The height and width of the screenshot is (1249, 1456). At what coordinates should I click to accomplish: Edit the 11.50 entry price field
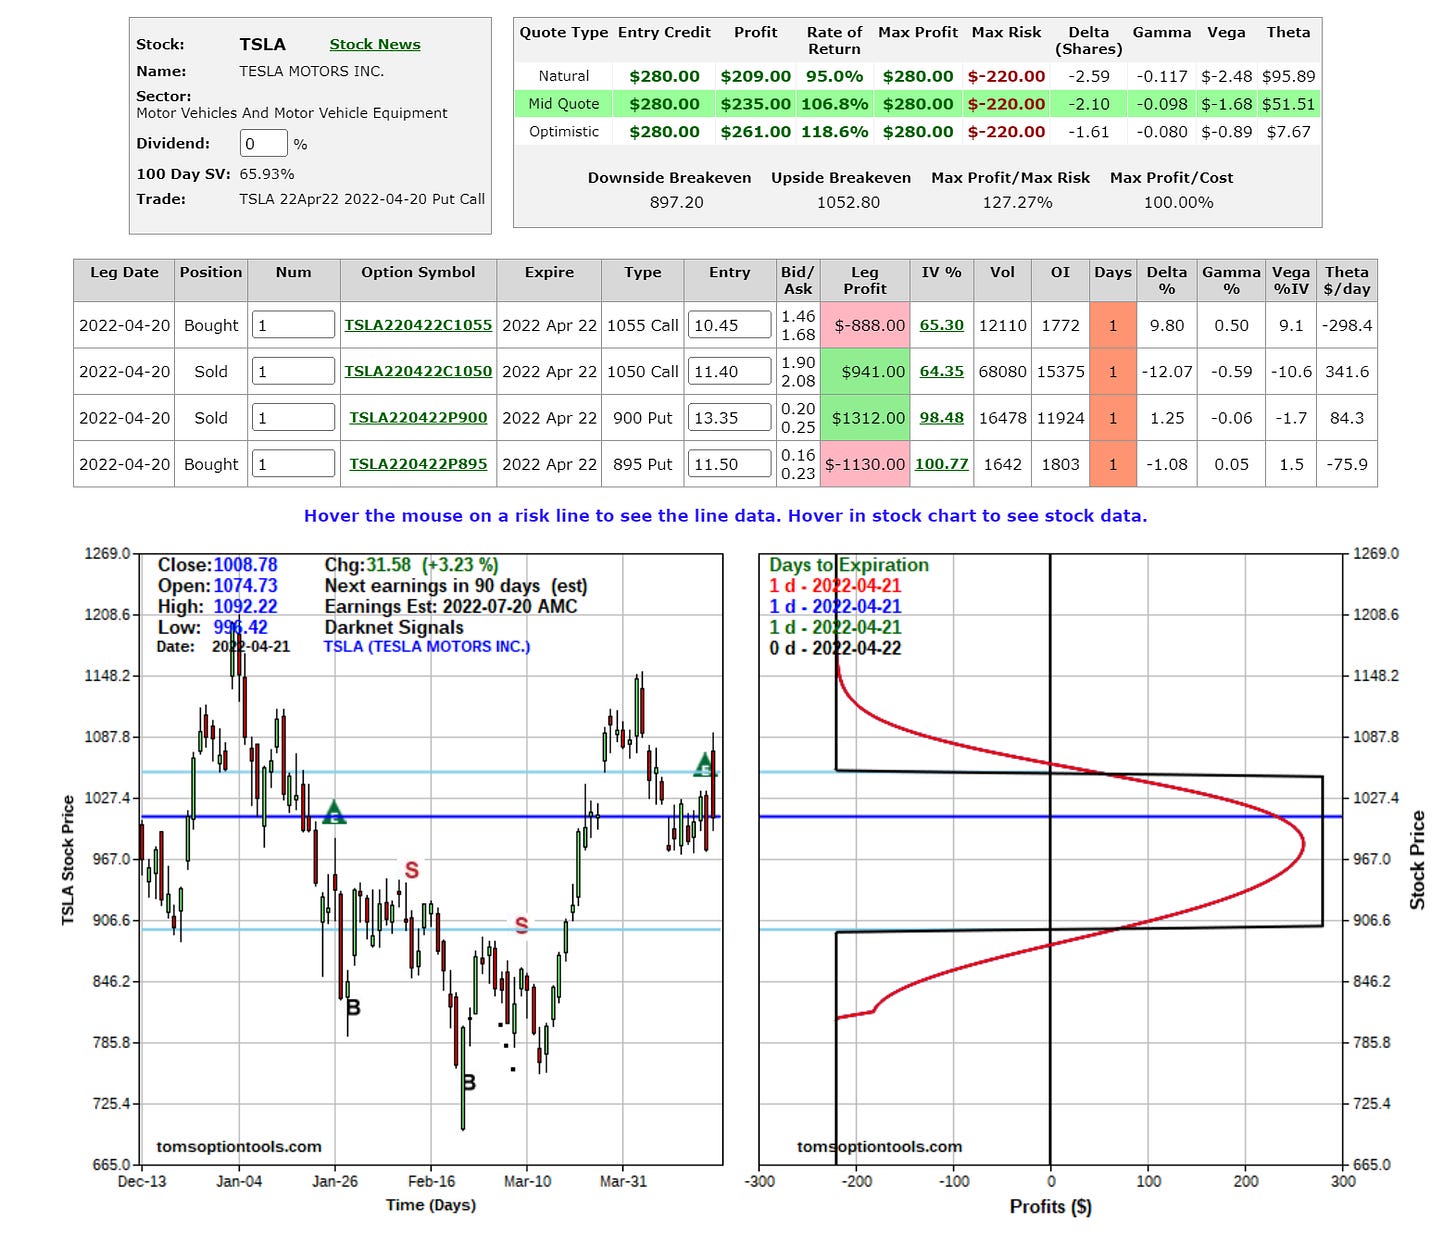click(729, 463)
